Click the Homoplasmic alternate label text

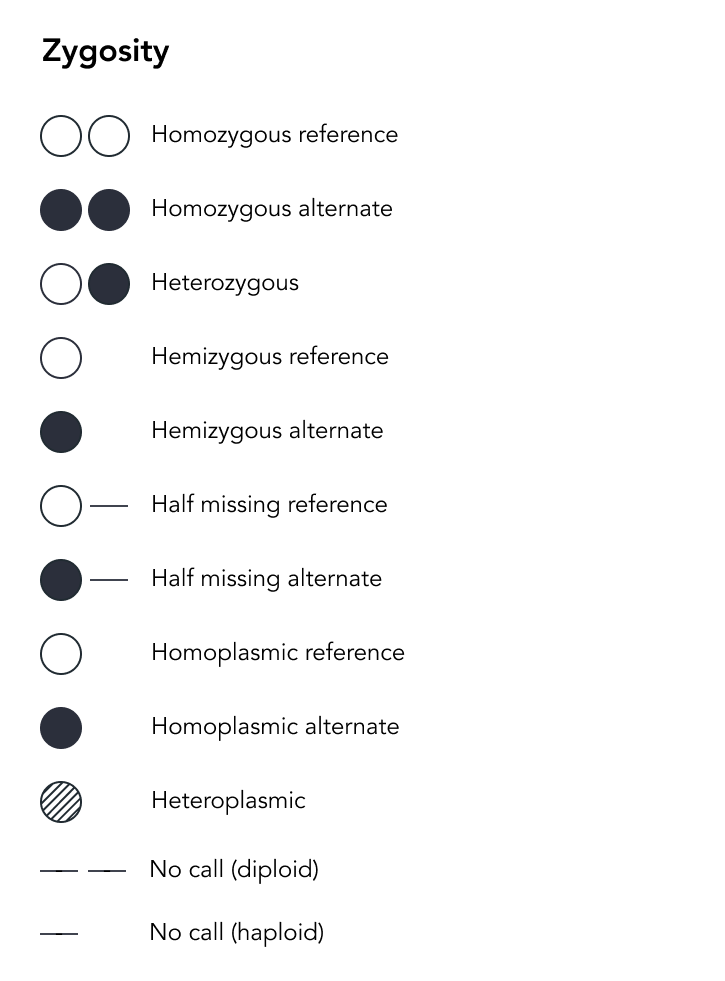[x=275, y=726]
